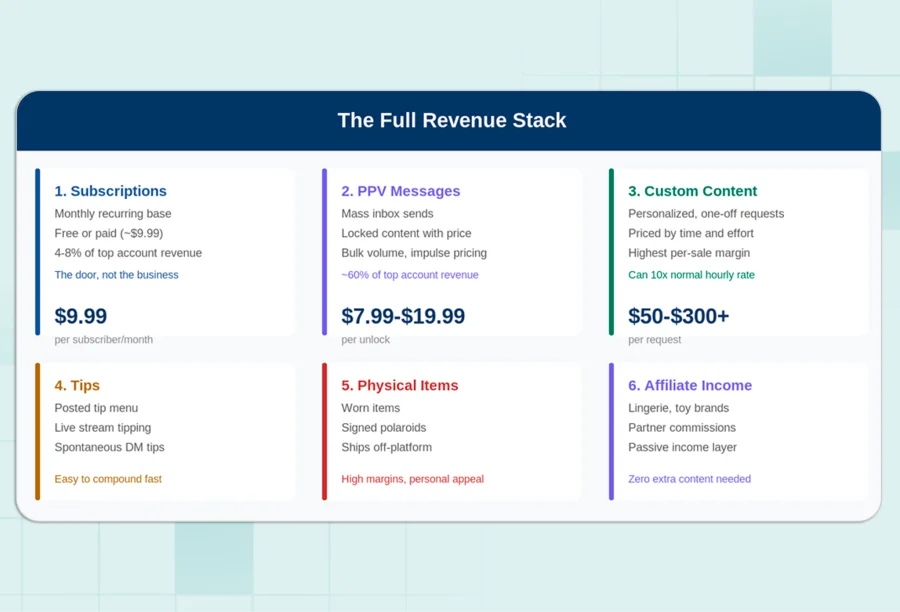Select the '6. Affiliate Income' heading
This screenshot has height=612, width=900.
pos(690,385)
